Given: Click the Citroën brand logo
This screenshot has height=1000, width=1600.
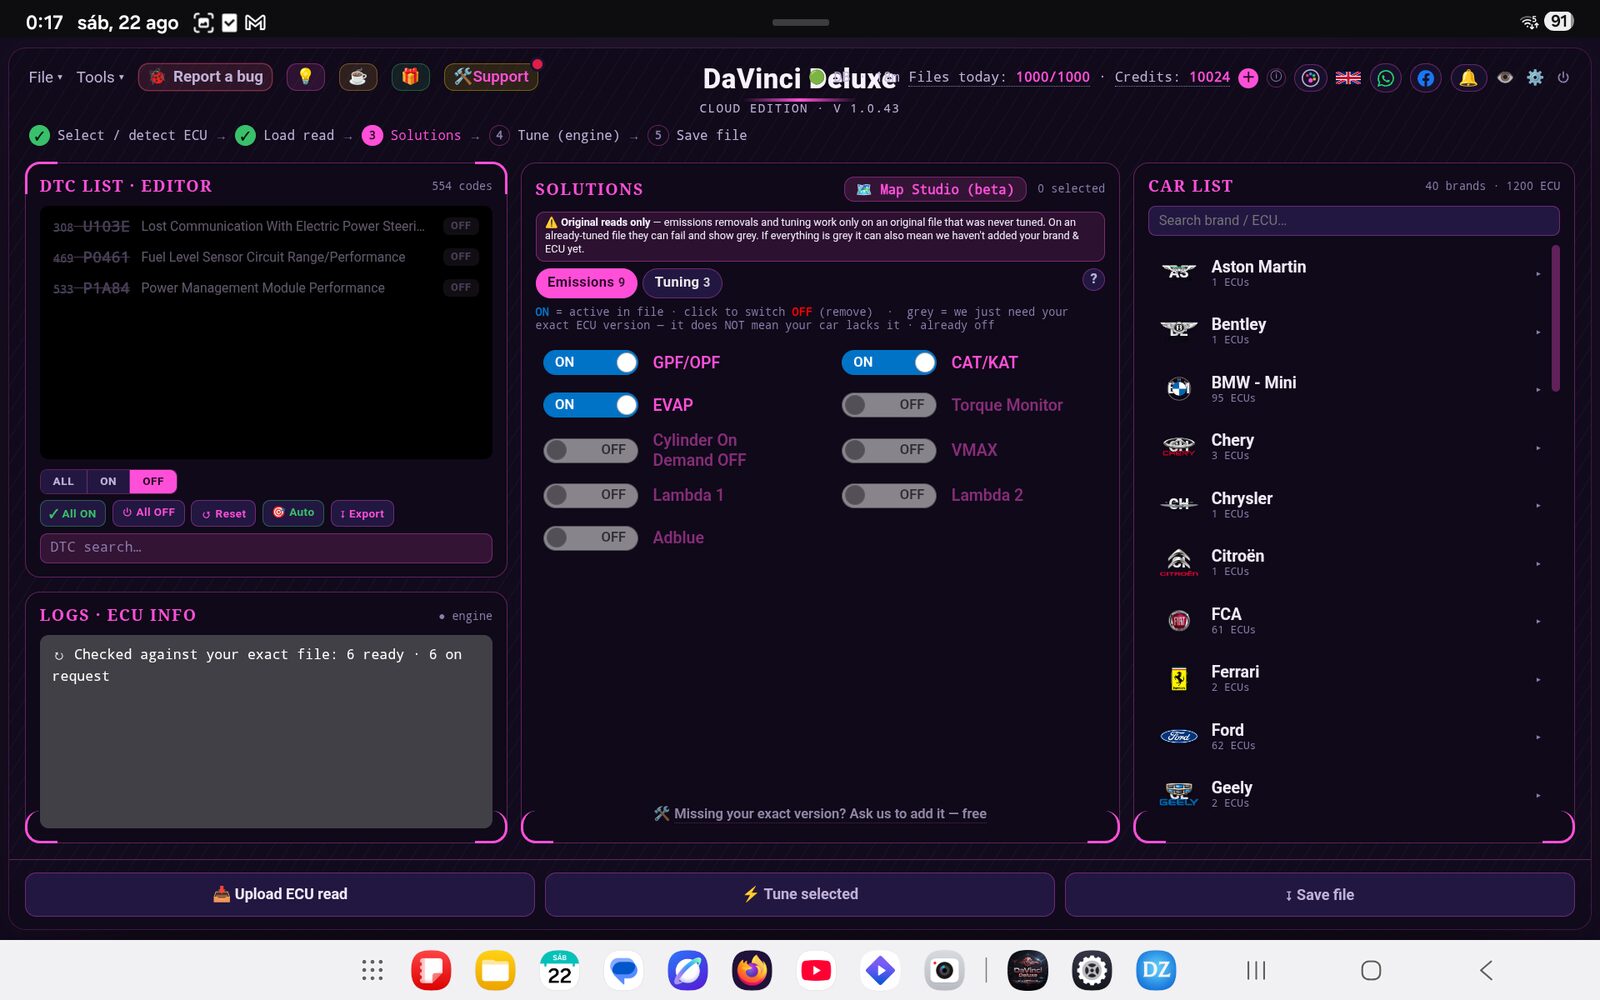Looking at the screenshot, I should [1179, 562].
